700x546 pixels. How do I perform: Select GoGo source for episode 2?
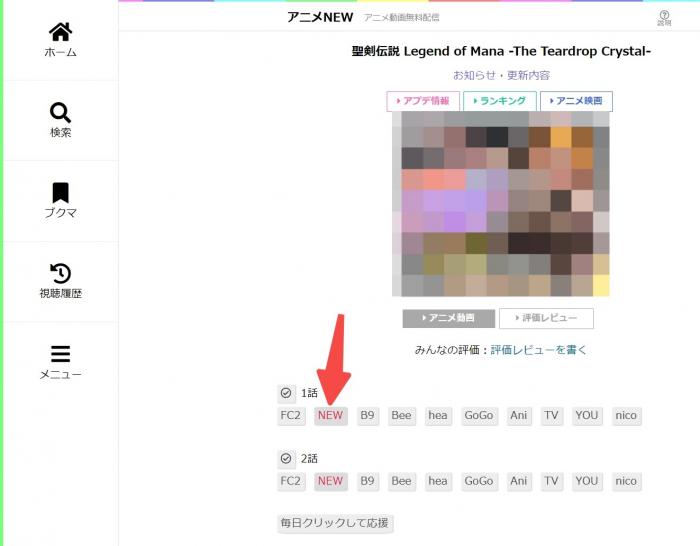point(479,481)
